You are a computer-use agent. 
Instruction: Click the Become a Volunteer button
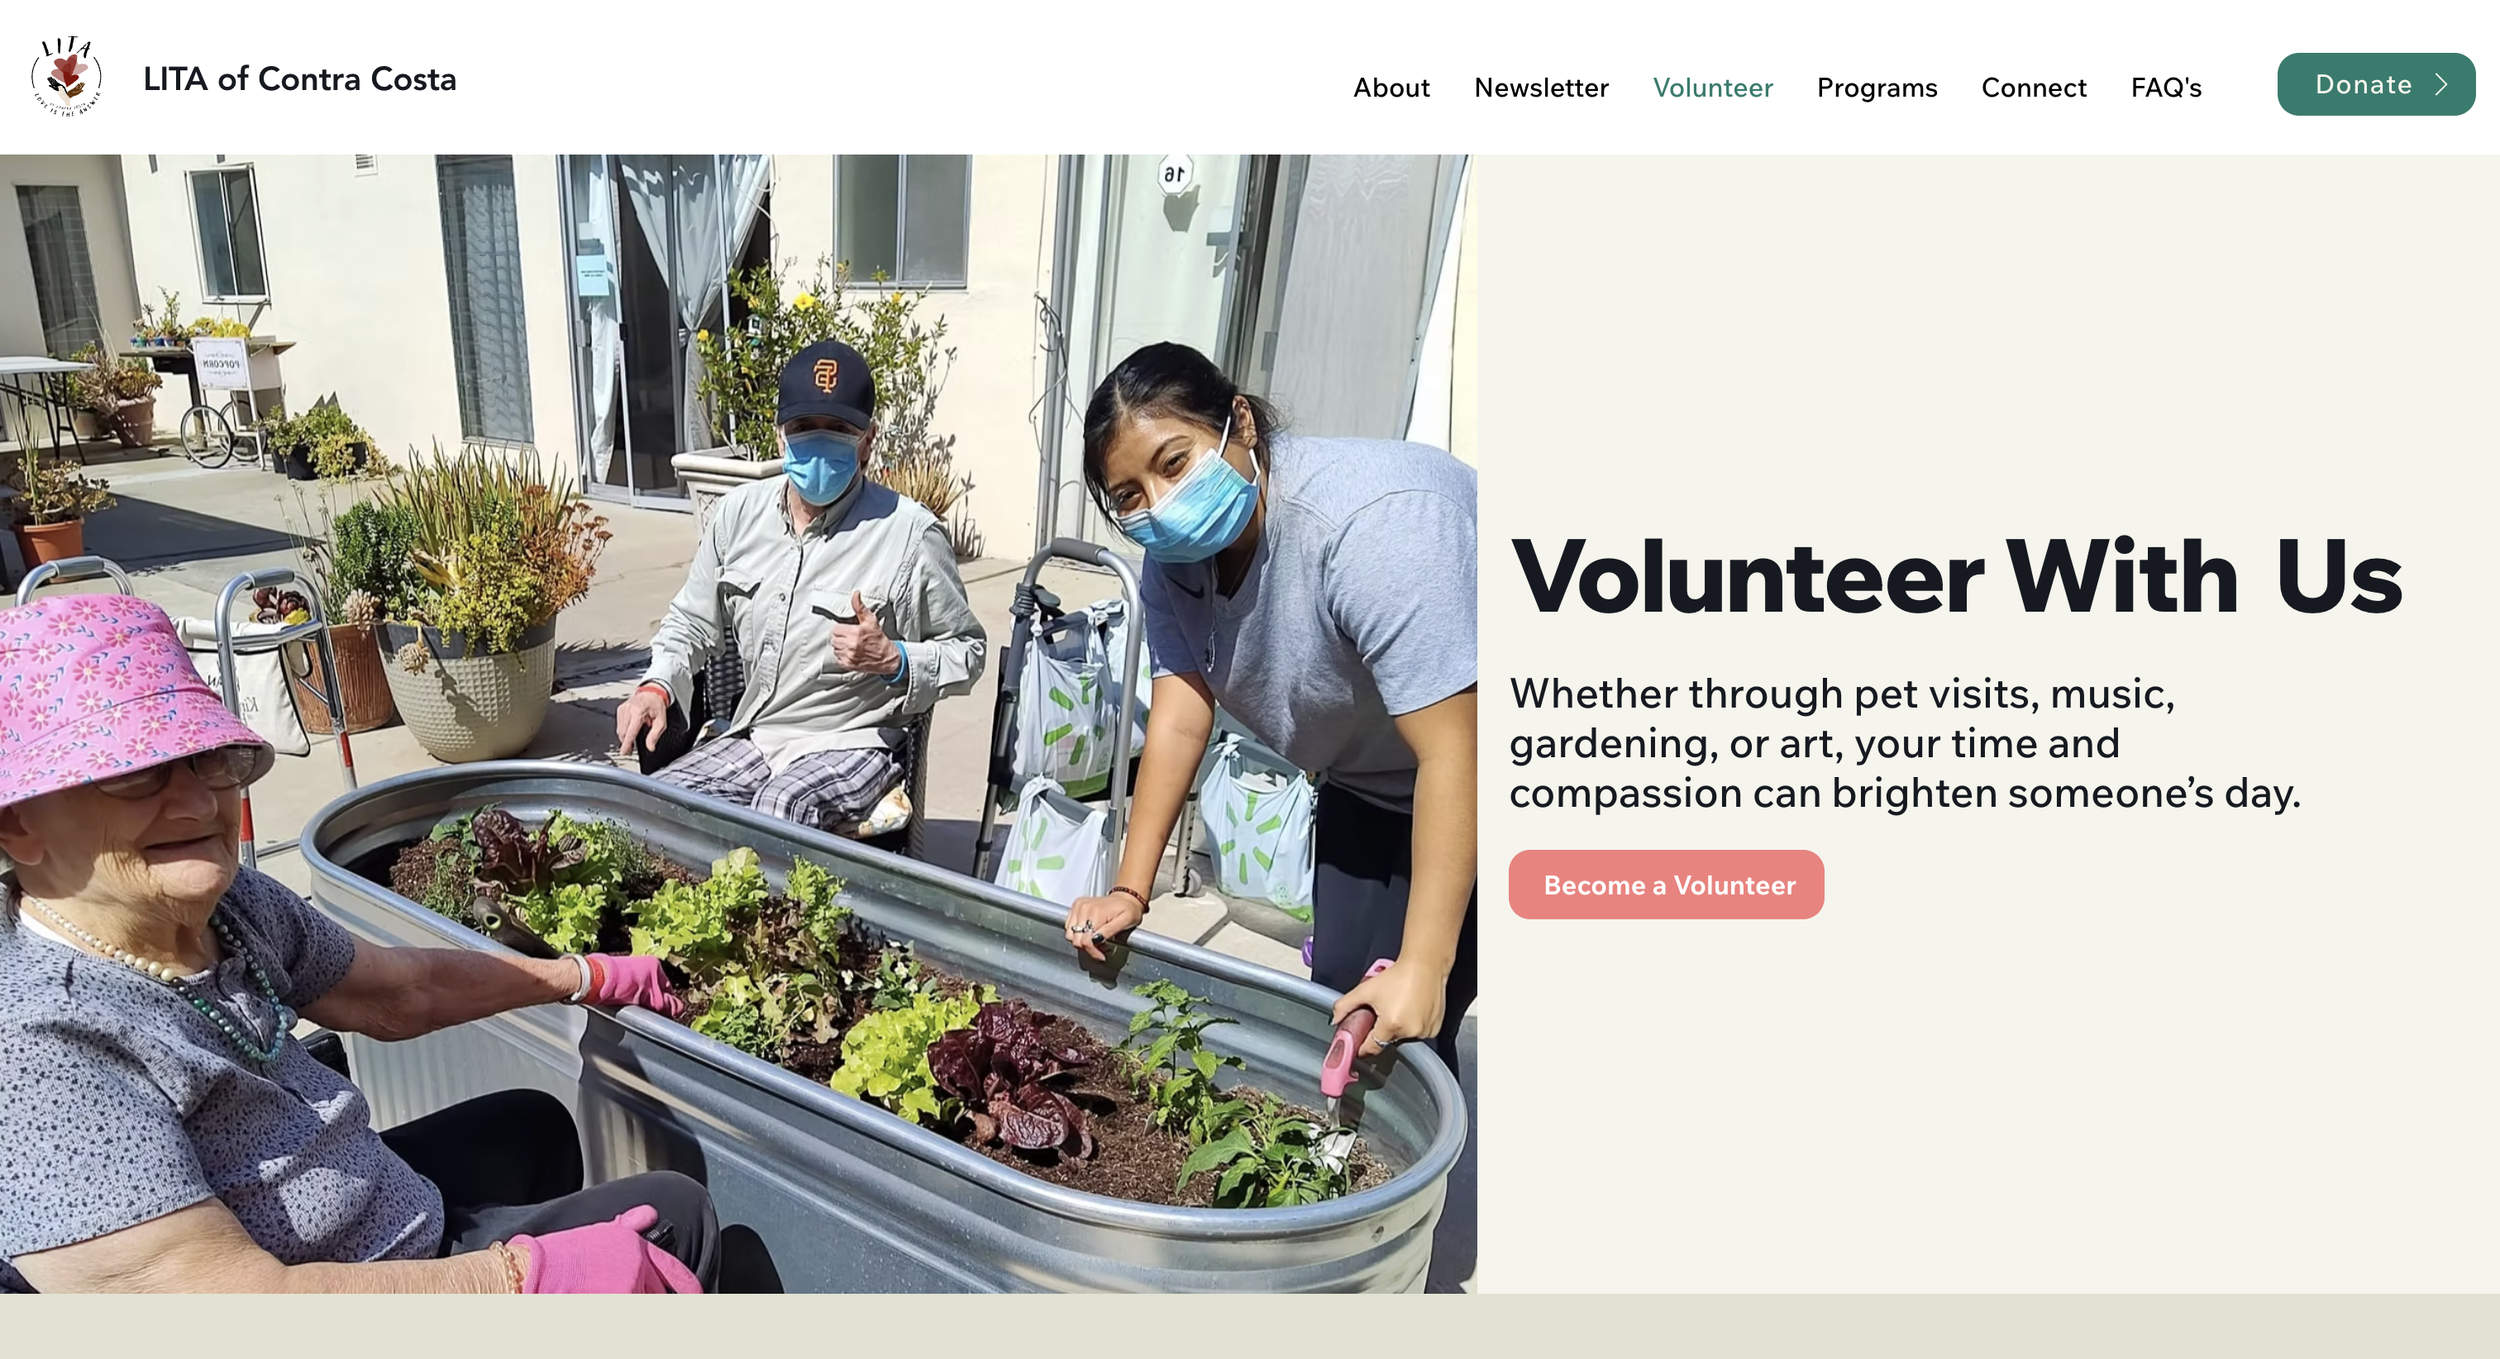coord(1666,885)
